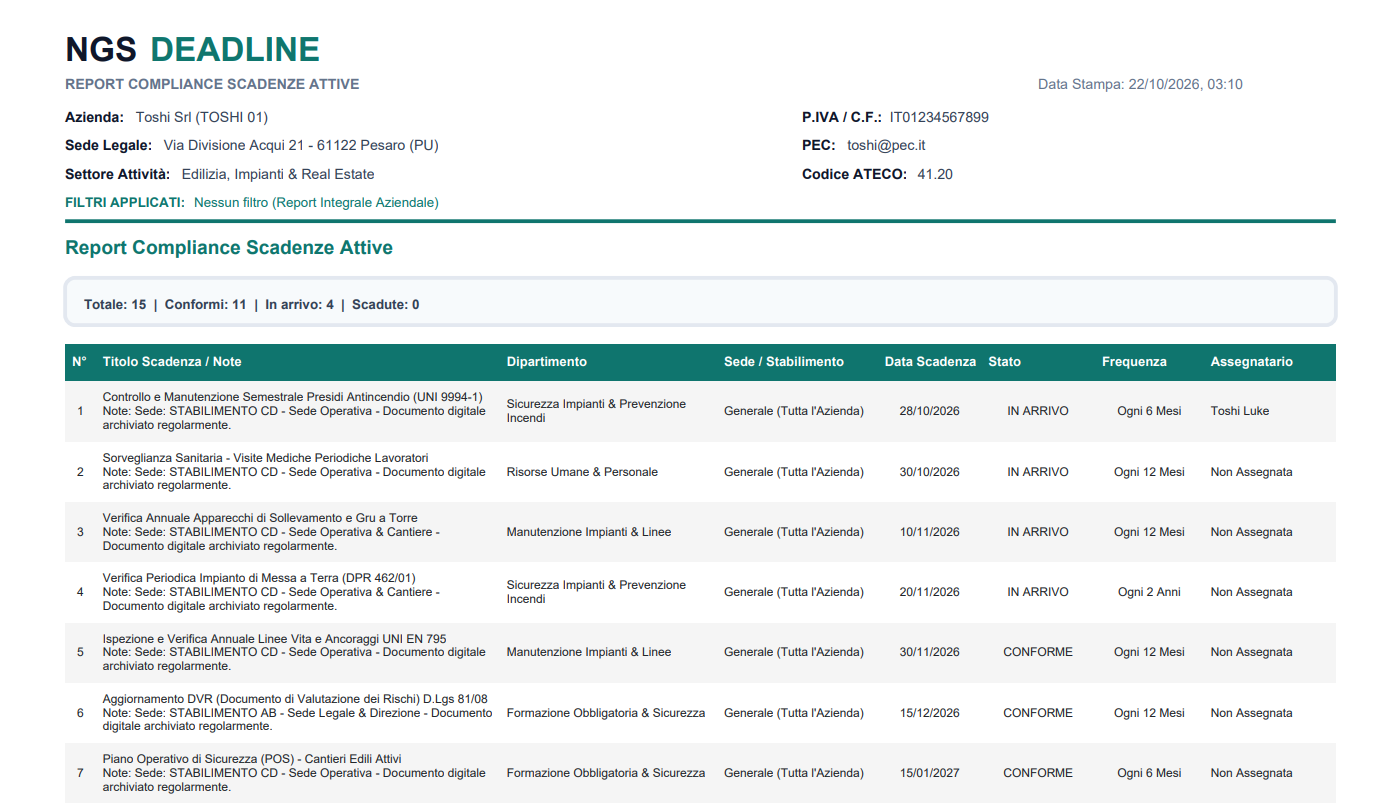Image resolution: width=1400 pixels, height=808 pixels.
Task: Click 'Dipartimento' column header
Action: click(x=547, y=362)
